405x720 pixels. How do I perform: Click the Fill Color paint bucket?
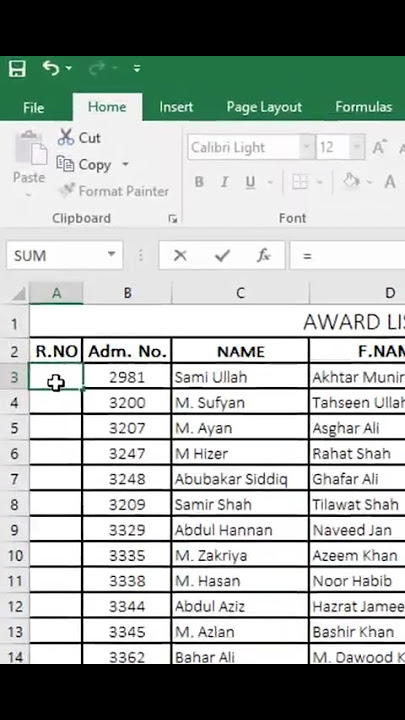(351, 182)
